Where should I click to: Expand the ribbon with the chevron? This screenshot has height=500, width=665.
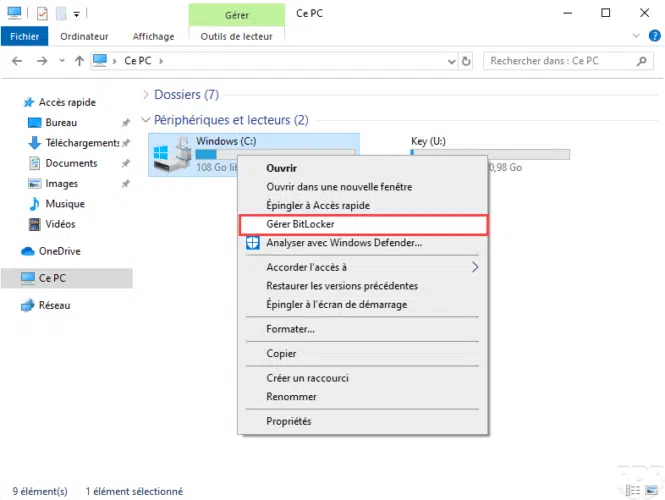click(x=636, y=36)
